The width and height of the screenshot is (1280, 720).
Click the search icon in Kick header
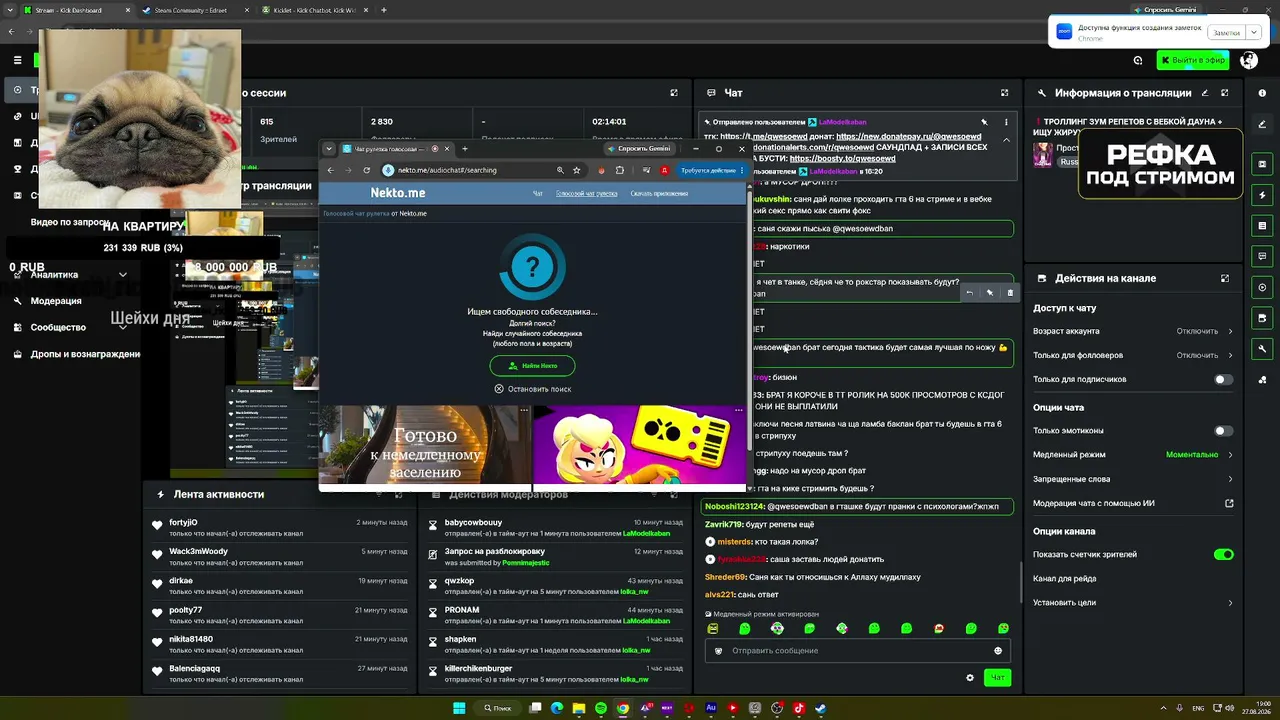coord(1138,60)
